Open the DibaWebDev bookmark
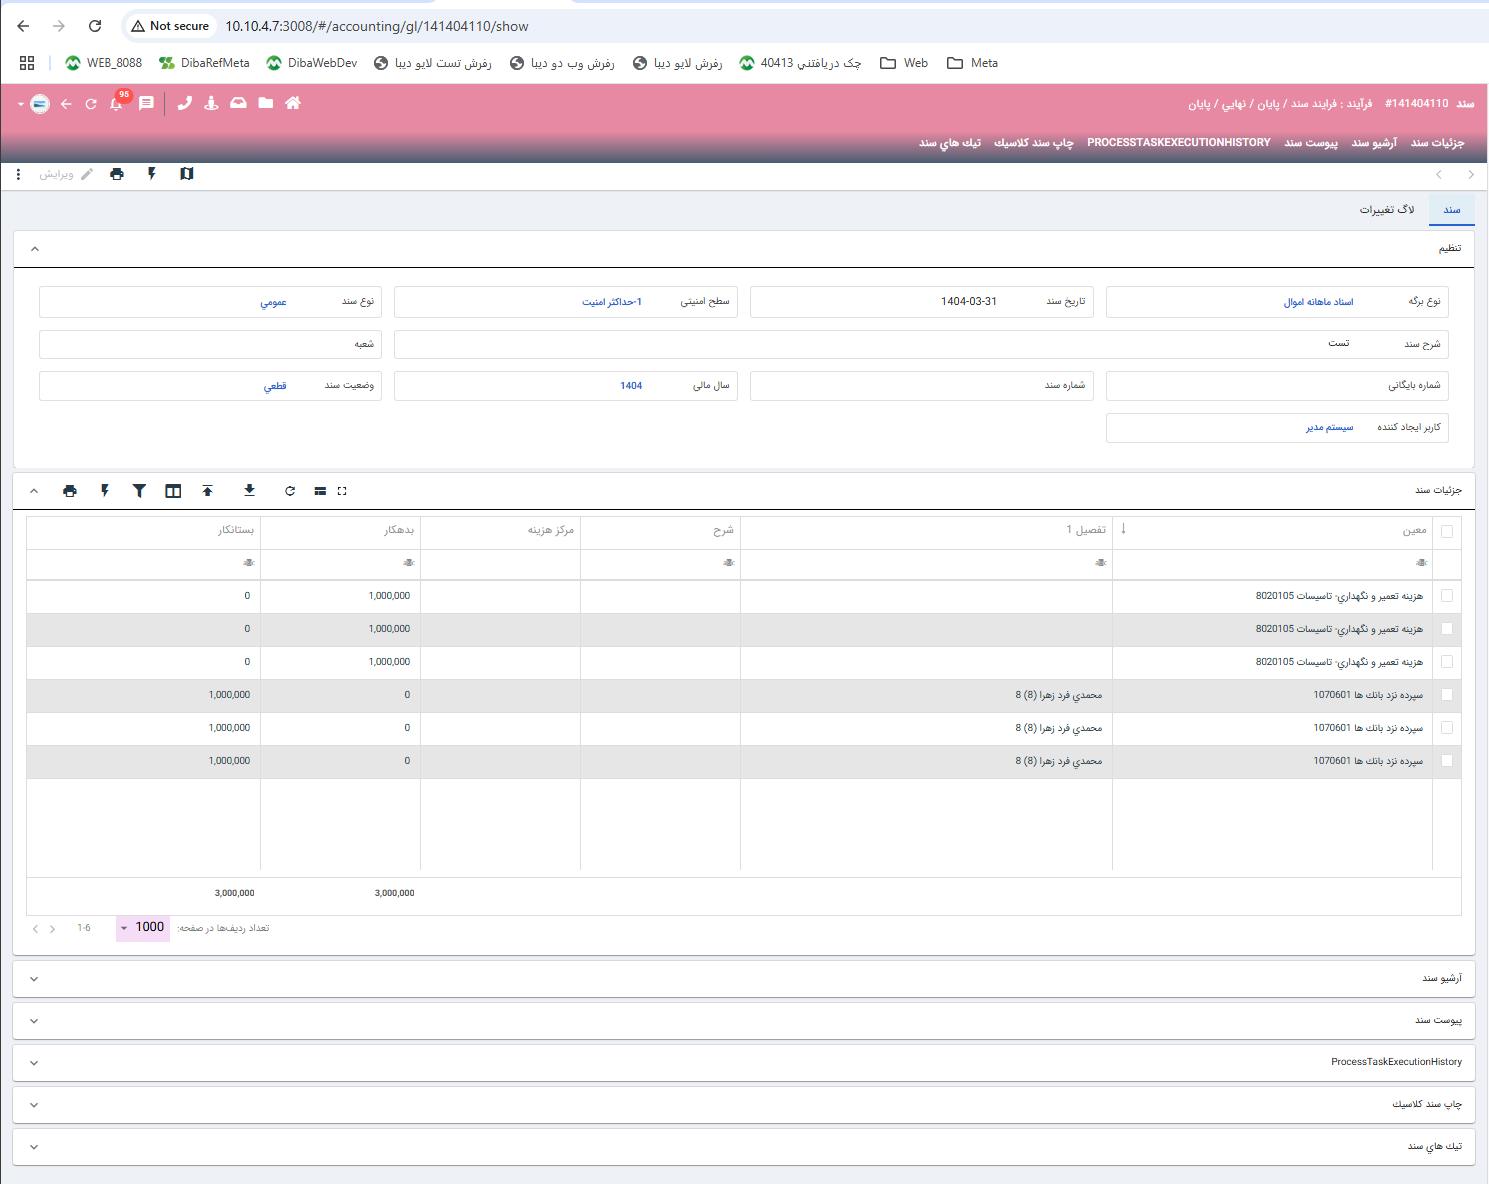The height and width of the screenshot is (1184, 1489). point(311,63)
